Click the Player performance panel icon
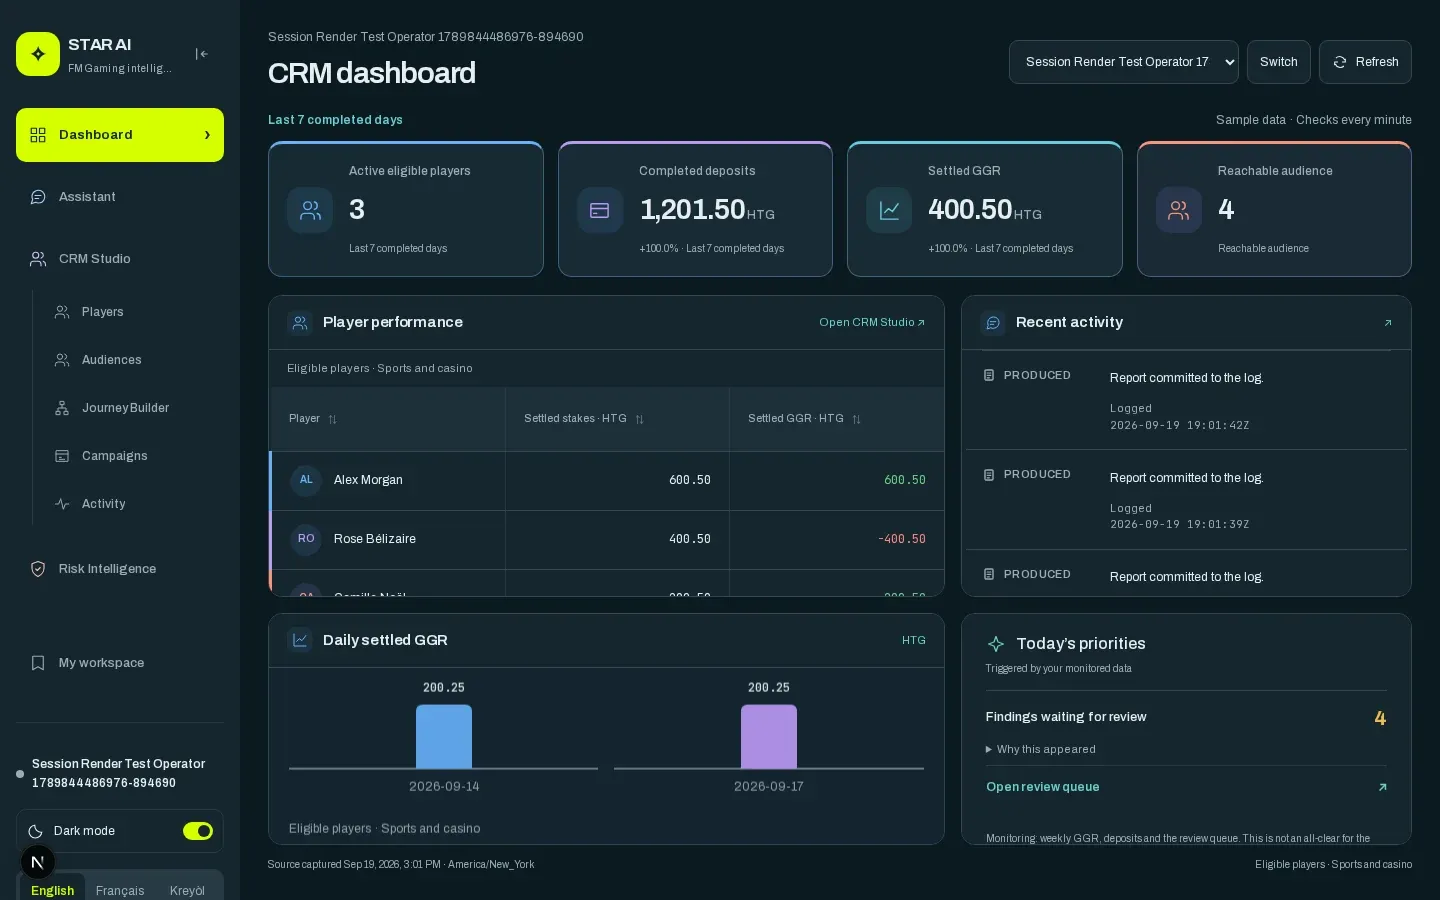Image resolution: width=1440 pixels, height=900 pixels. coord(300,322)
